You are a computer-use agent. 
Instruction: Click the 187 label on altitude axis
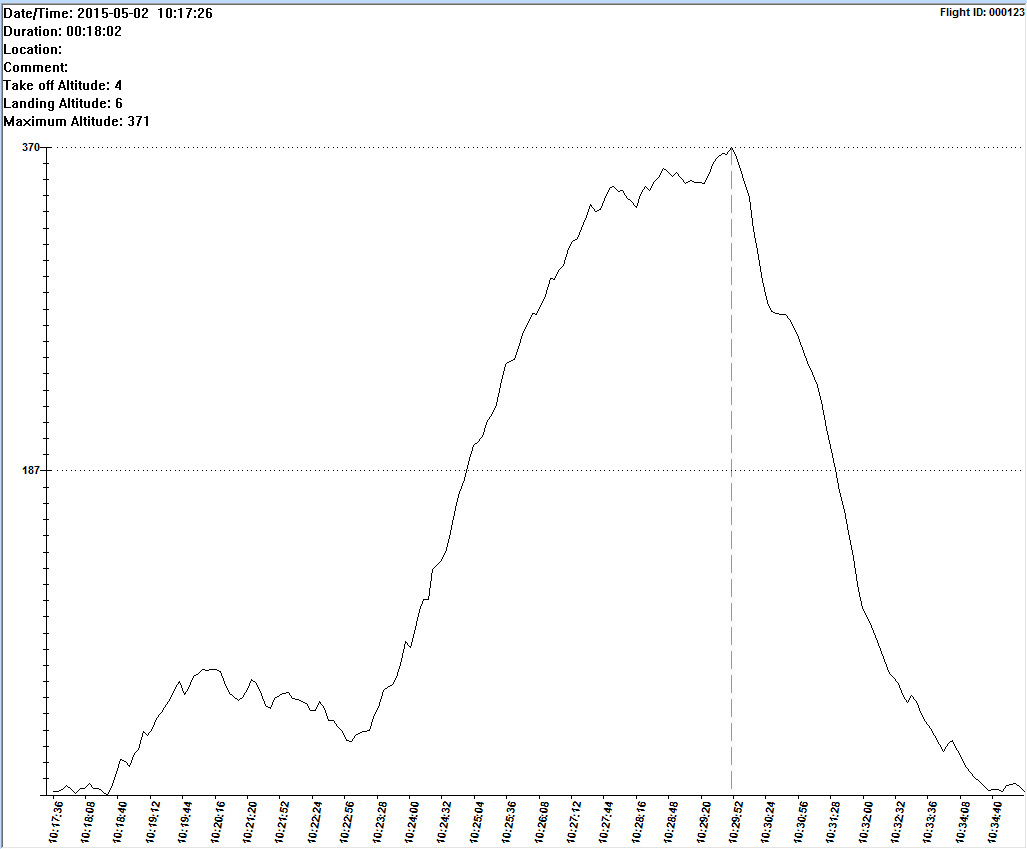coord(31,470)
